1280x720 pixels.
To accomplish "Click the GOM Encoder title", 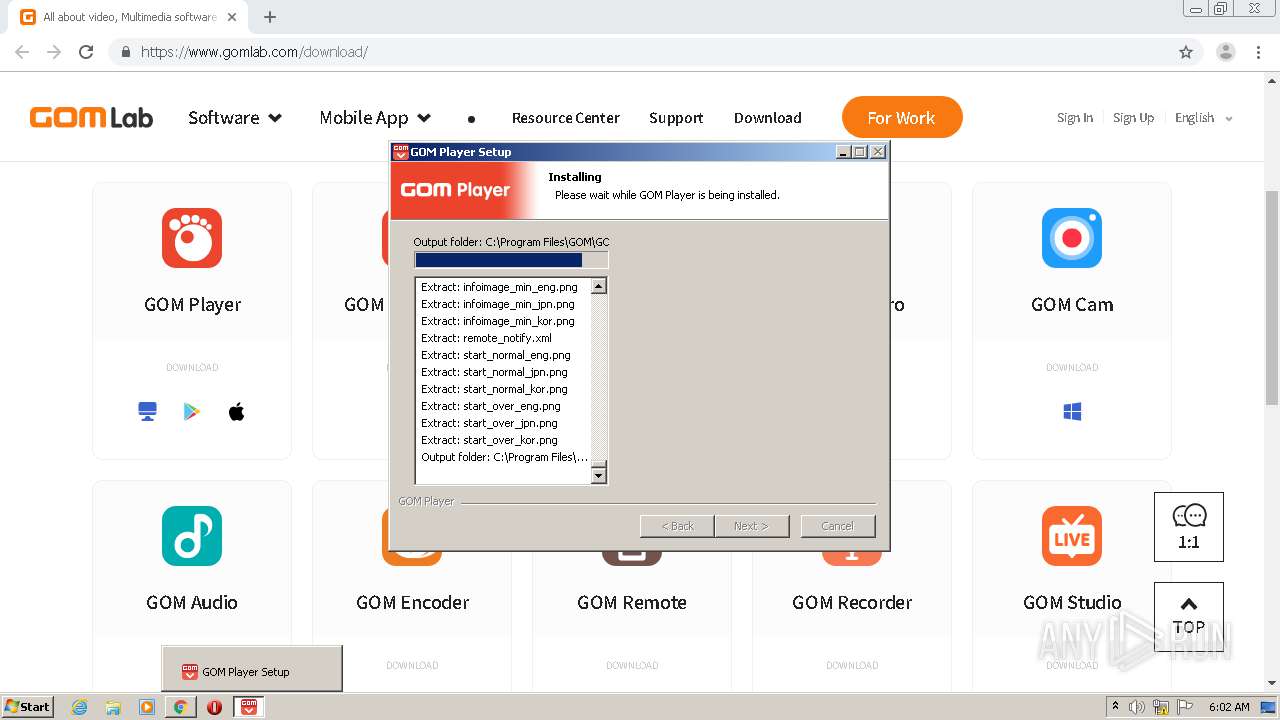I will 412,602.
